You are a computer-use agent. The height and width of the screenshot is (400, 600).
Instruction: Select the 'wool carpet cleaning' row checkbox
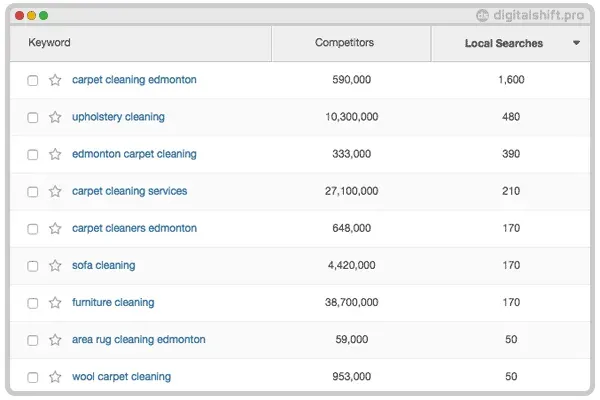pos(33,377)
